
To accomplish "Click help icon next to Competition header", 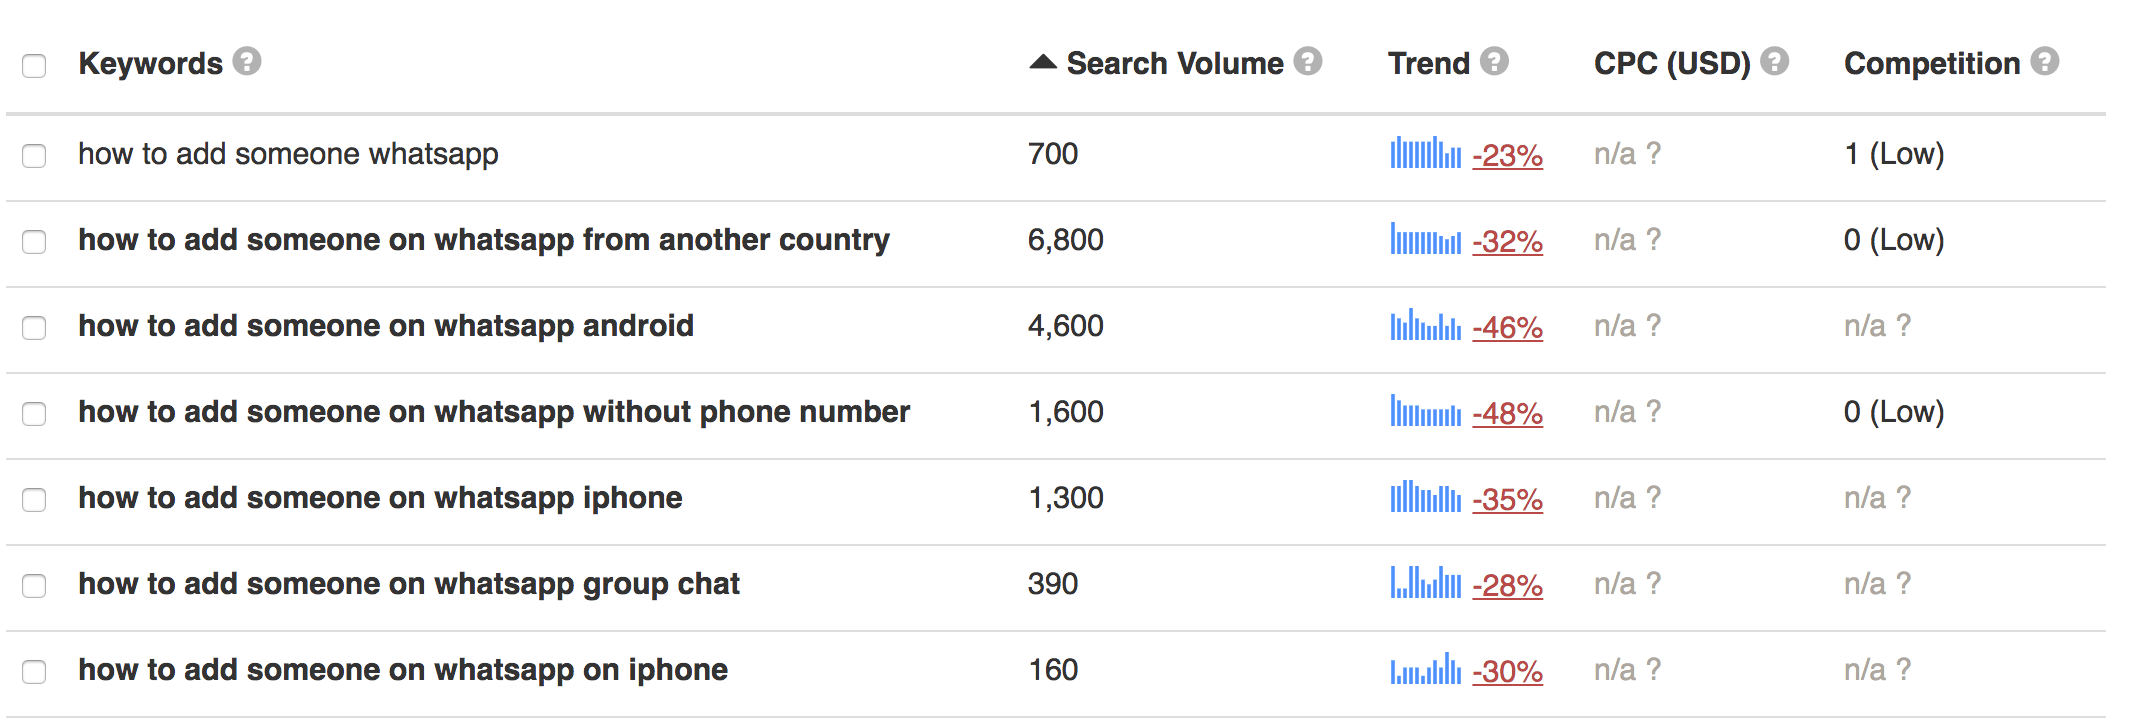I will [2045, 62].
